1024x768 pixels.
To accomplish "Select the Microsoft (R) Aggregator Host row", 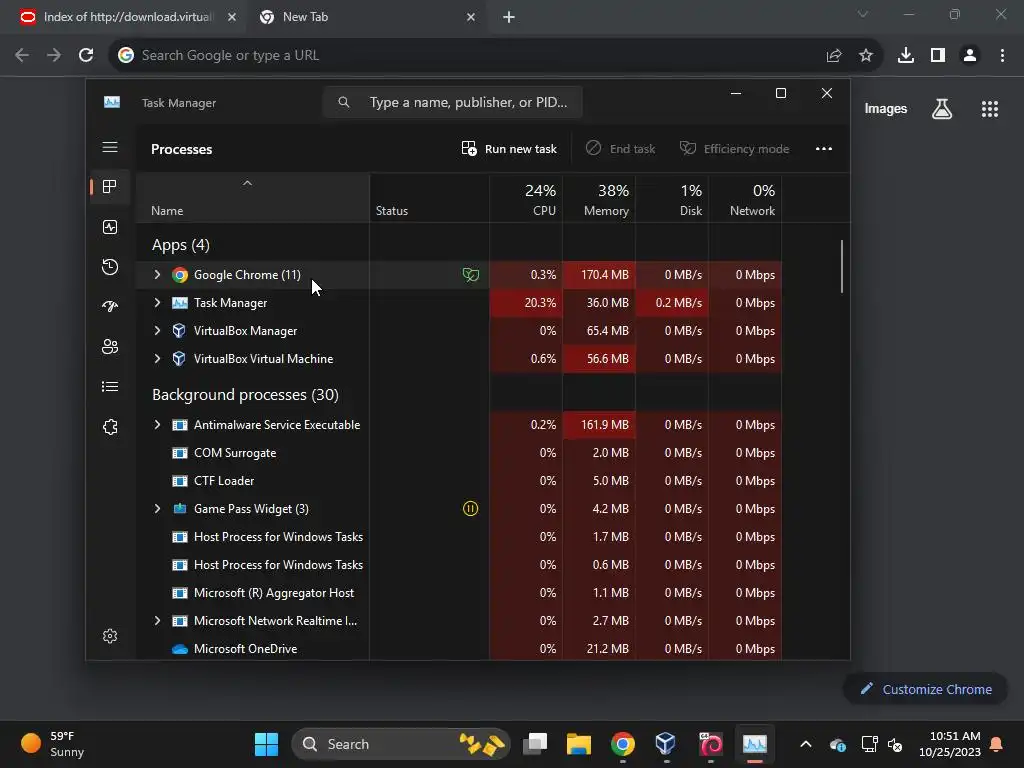I will [458, 593].
